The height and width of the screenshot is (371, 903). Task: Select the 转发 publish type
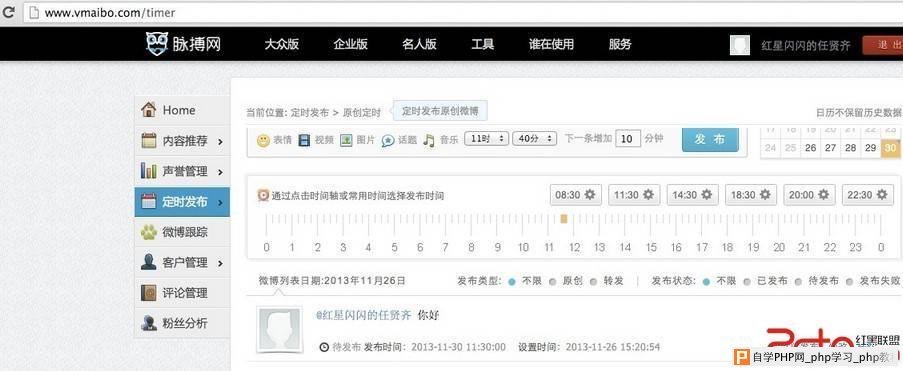[x=594, y=282]
